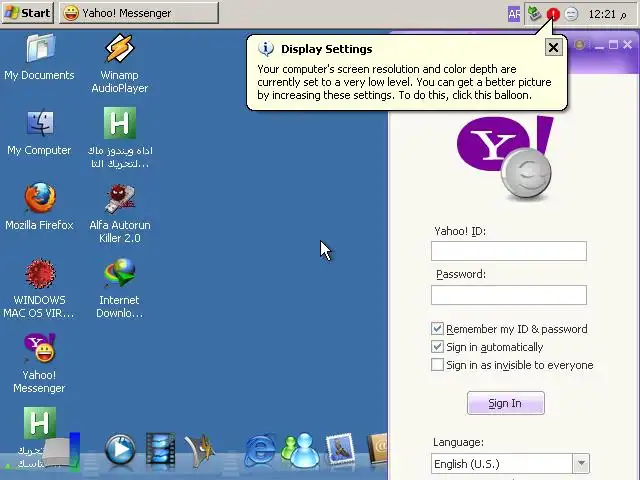Click the Display Settings info icon
Screen dimensions: 640x480
[266, 49]
